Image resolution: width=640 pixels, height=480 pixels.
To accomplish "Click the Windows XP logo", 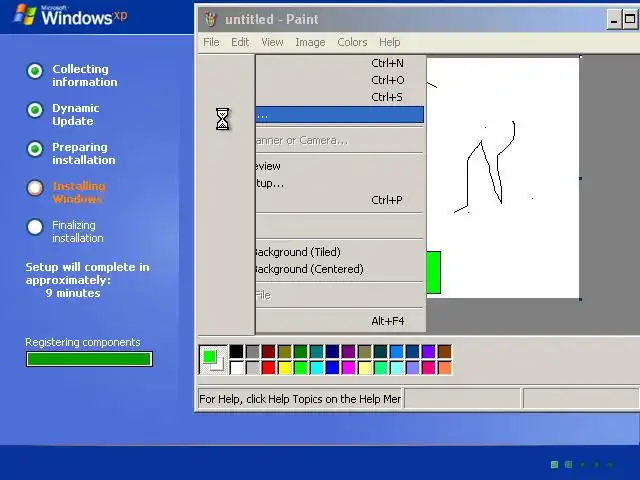I will [70, 16].
